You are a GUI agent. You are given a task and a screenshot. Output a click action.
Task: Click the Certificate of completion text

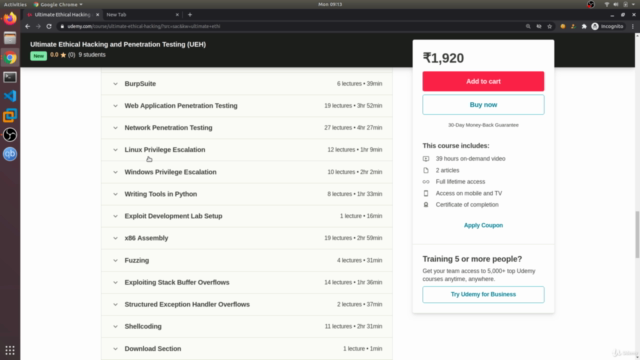(467, 205)
